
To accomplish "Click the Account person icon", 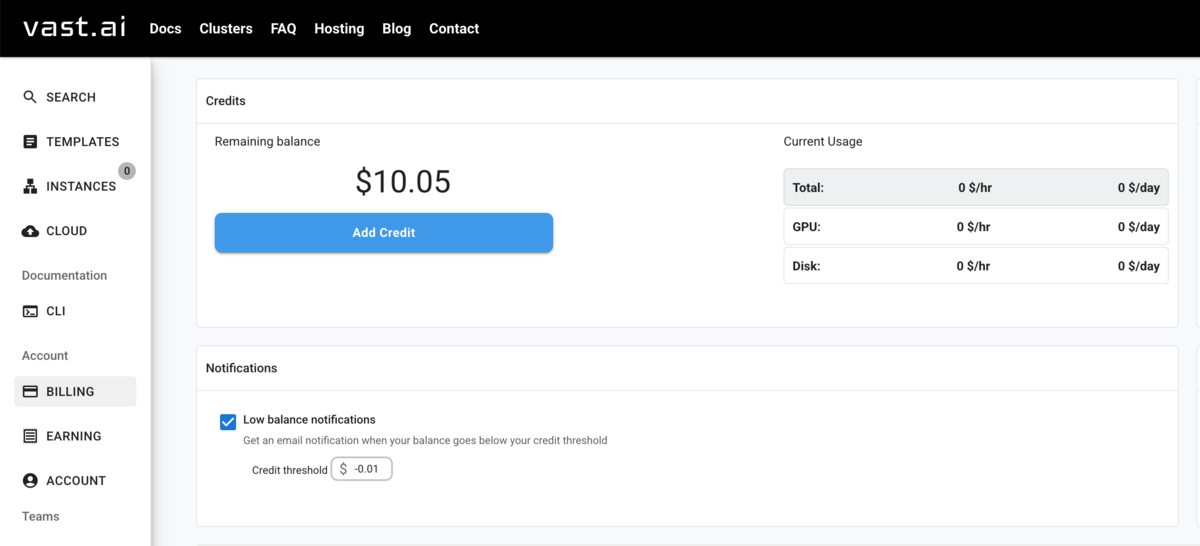I will 30,481.
